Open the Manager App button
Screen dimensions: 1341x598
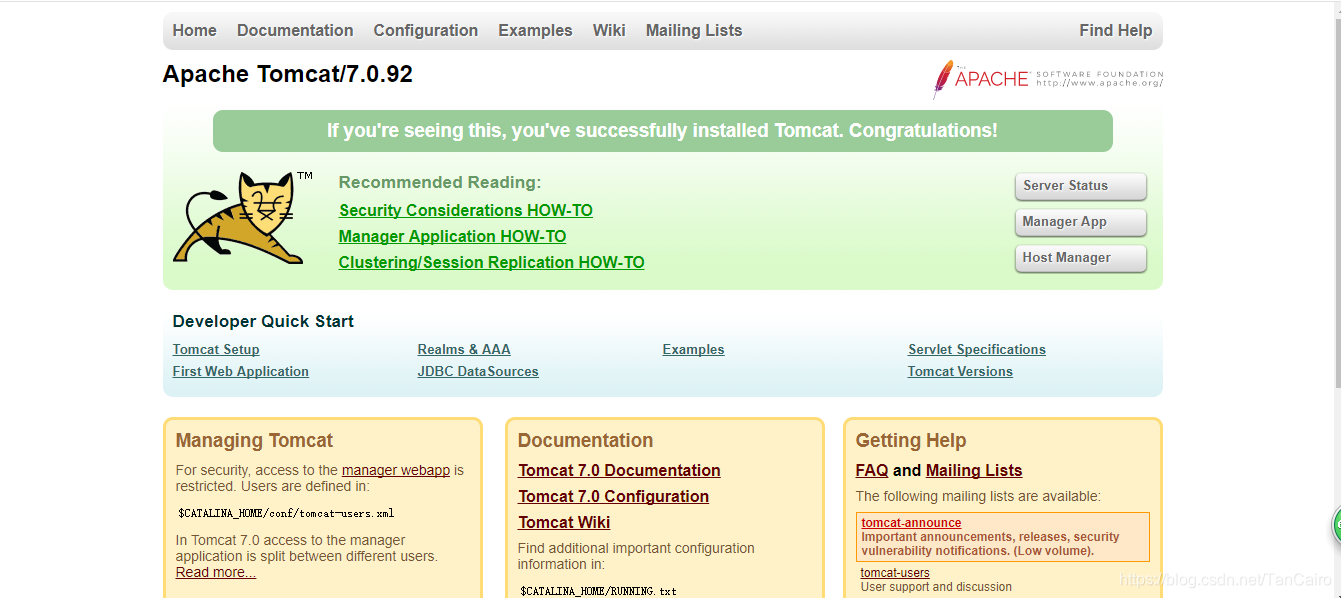(1080, 222)
